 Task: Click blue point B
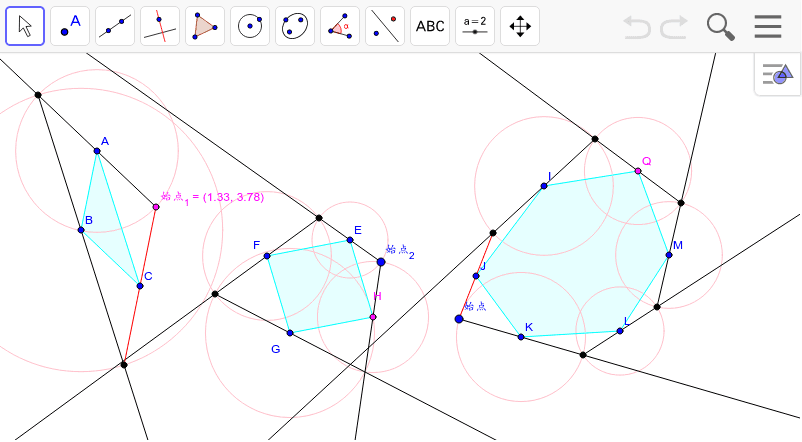point(81,230)
